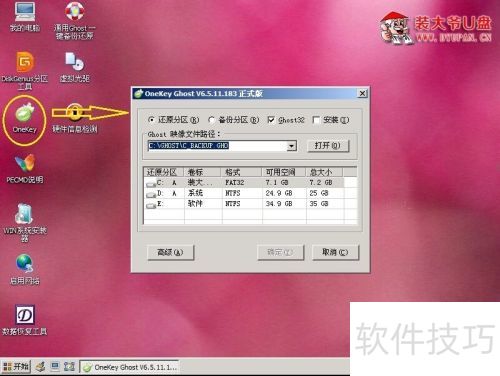Click the volume label column header

(203, 172)
